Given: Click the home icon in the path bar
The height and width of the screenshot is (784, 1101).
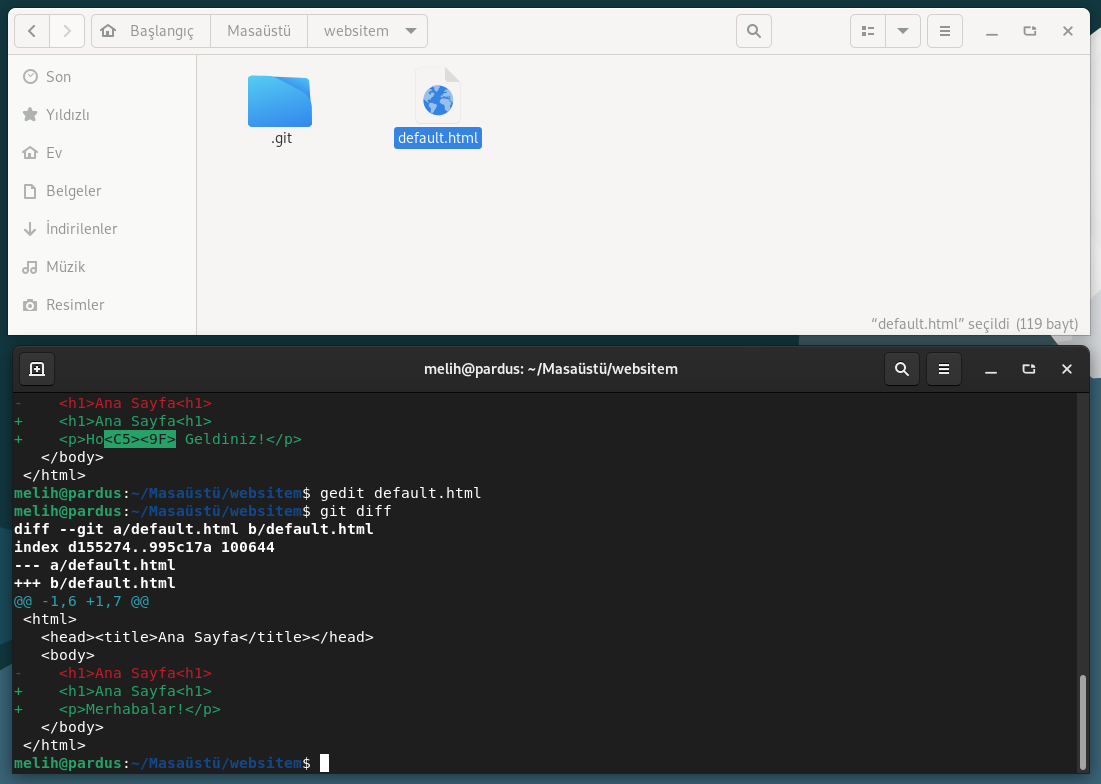Looking at the screenshot, I should 108,31.
